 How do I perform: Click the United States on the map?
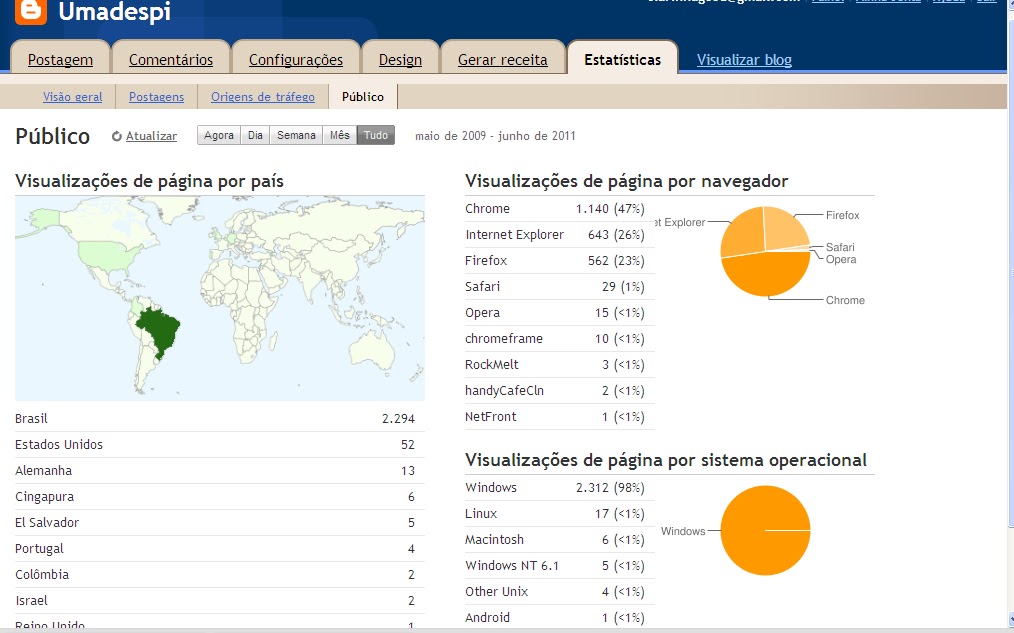point(105,257)
